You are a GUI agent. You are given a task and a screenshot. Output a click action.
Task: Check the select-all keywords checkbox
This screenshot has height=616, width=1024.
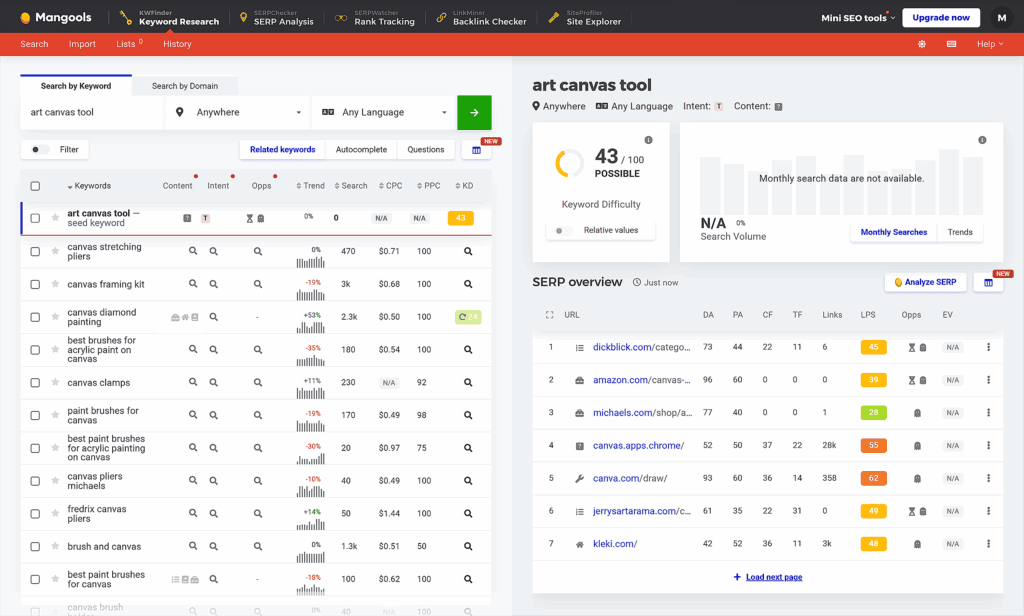click(x=35, y=186)
